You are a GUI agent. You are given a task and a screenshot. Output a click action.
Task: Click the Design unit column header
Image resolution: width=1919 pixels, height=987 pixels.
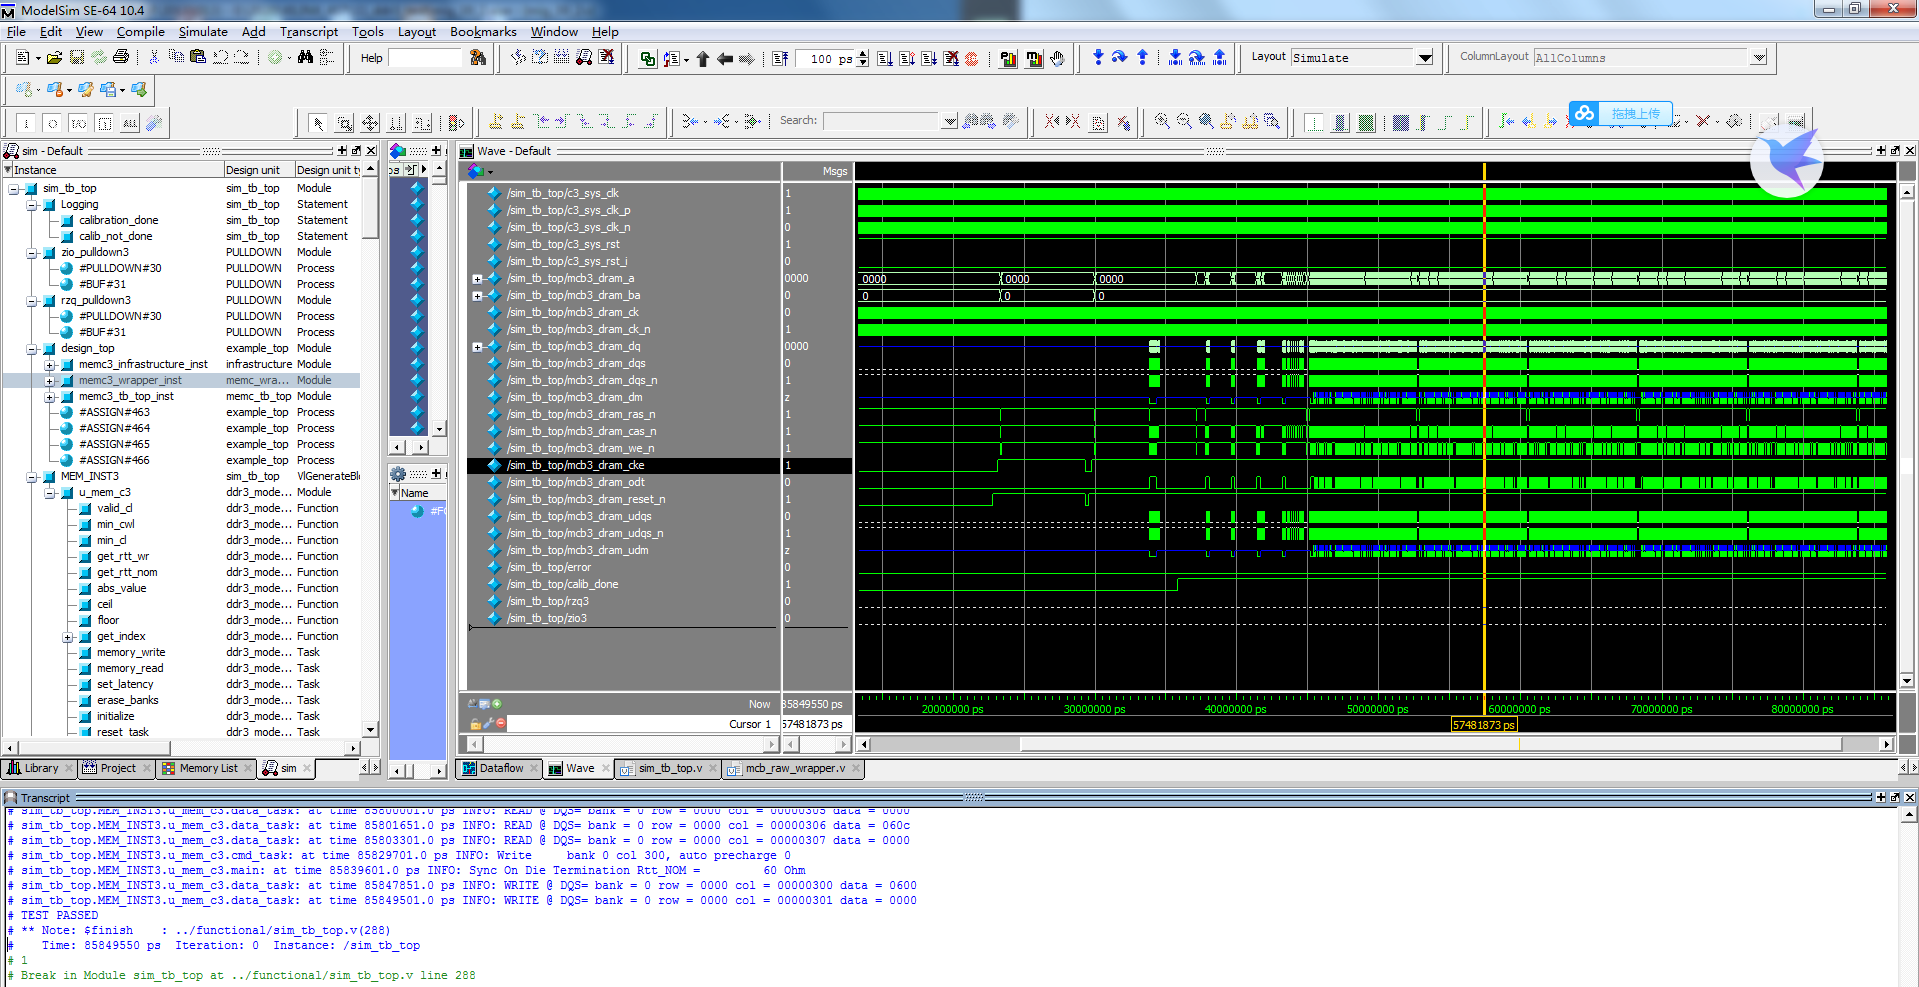coord(253,170)
